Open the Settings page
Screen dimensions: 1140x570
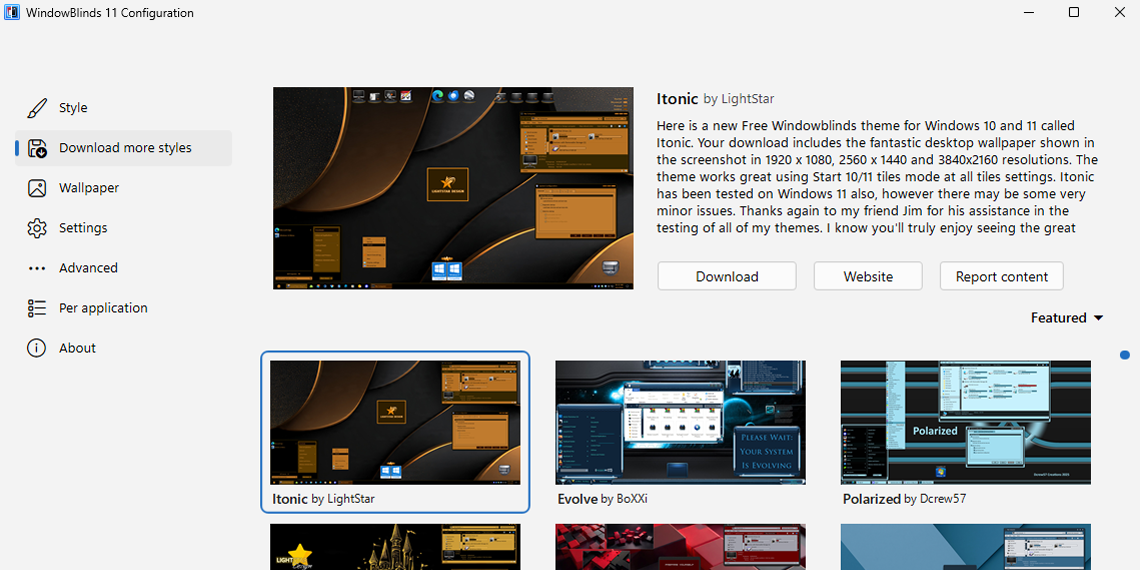pyautogui.click(x=124, y=228)
